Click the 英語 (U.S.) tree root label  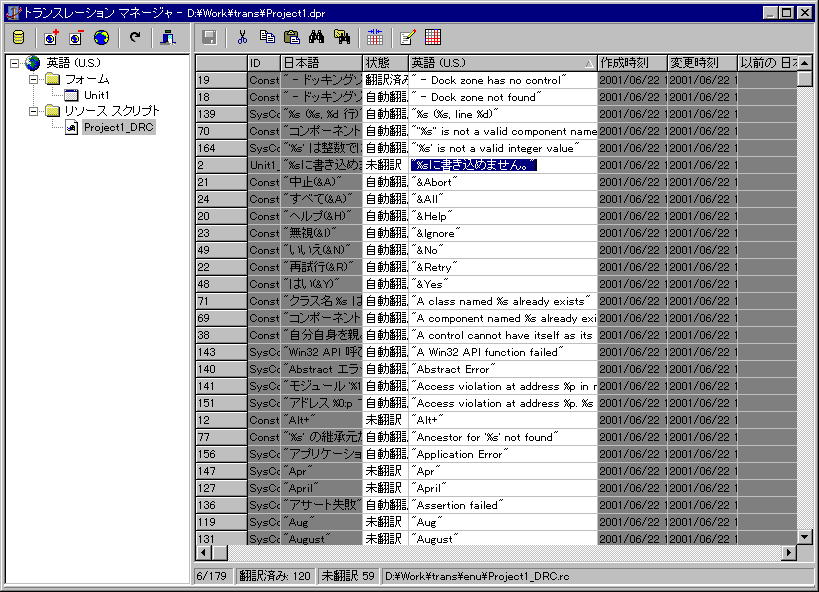pyautogui.click(x=73, y=63)
